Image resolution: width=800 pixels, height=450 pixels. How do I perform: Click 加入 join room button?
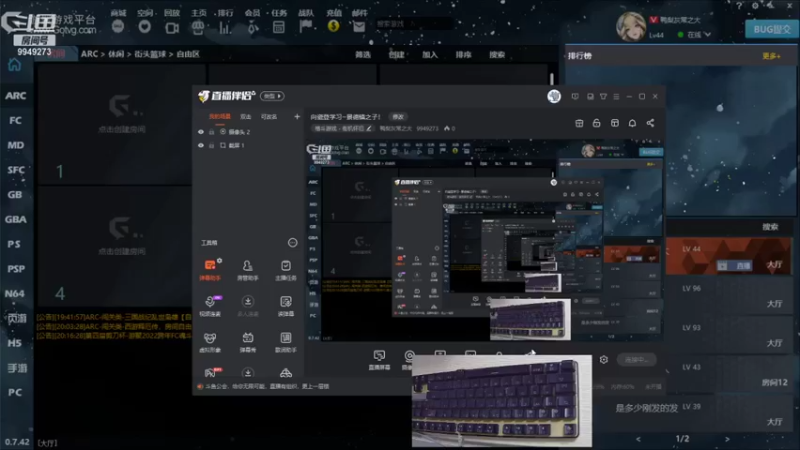point(430,55)
